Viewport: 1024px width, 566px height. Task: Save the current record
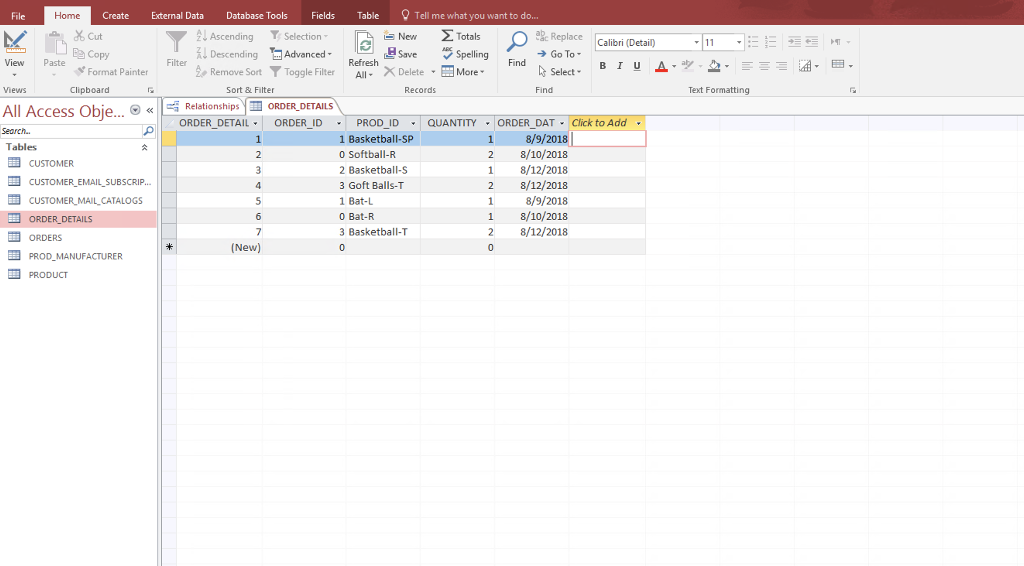[400, 54]
